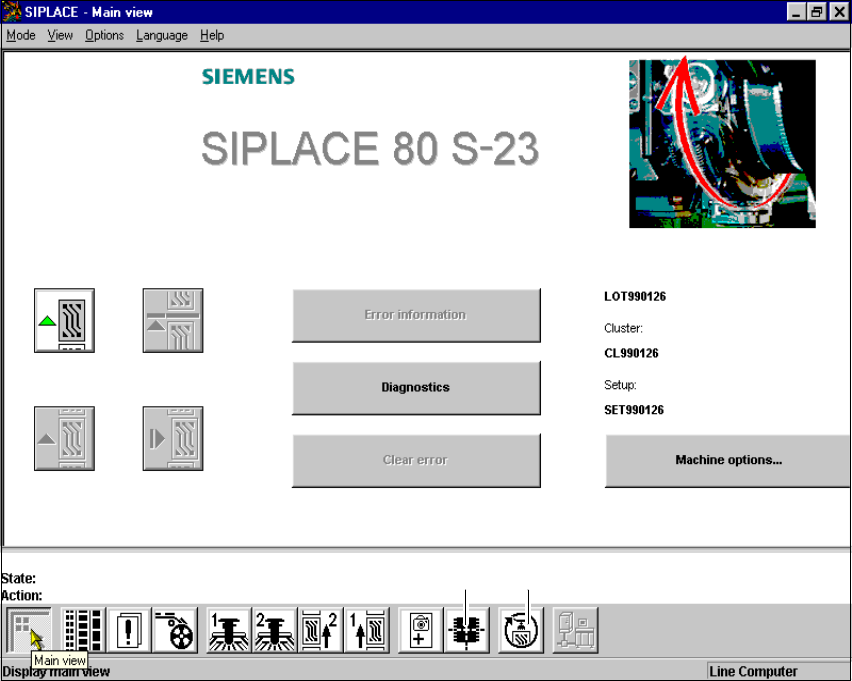Screen dimensions: 852x681
Task: Open the error messages exclamation icon
Action: click(x=129, y=630)
